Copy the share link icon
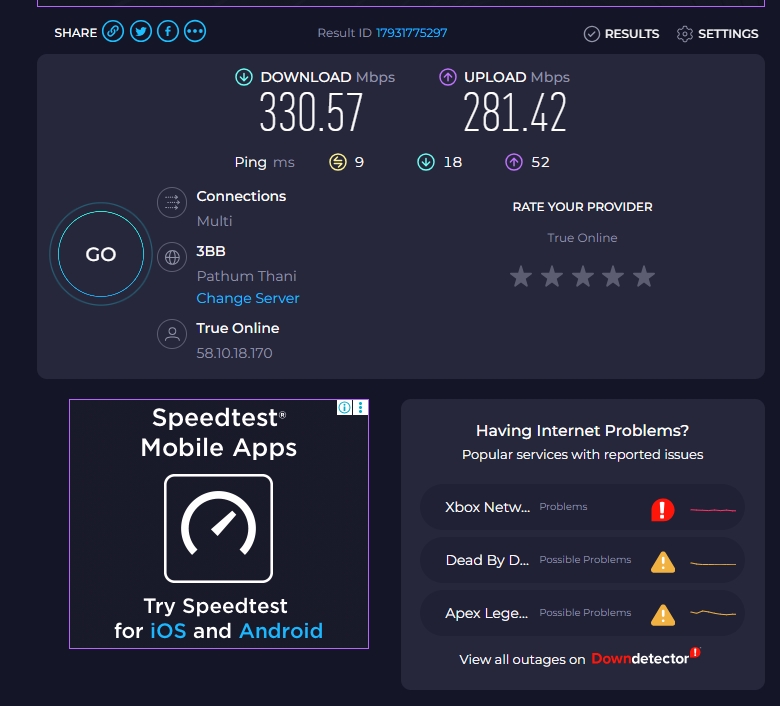Image resolution: width=780 pixels, height=706 pixels. (x=113, y=32)
